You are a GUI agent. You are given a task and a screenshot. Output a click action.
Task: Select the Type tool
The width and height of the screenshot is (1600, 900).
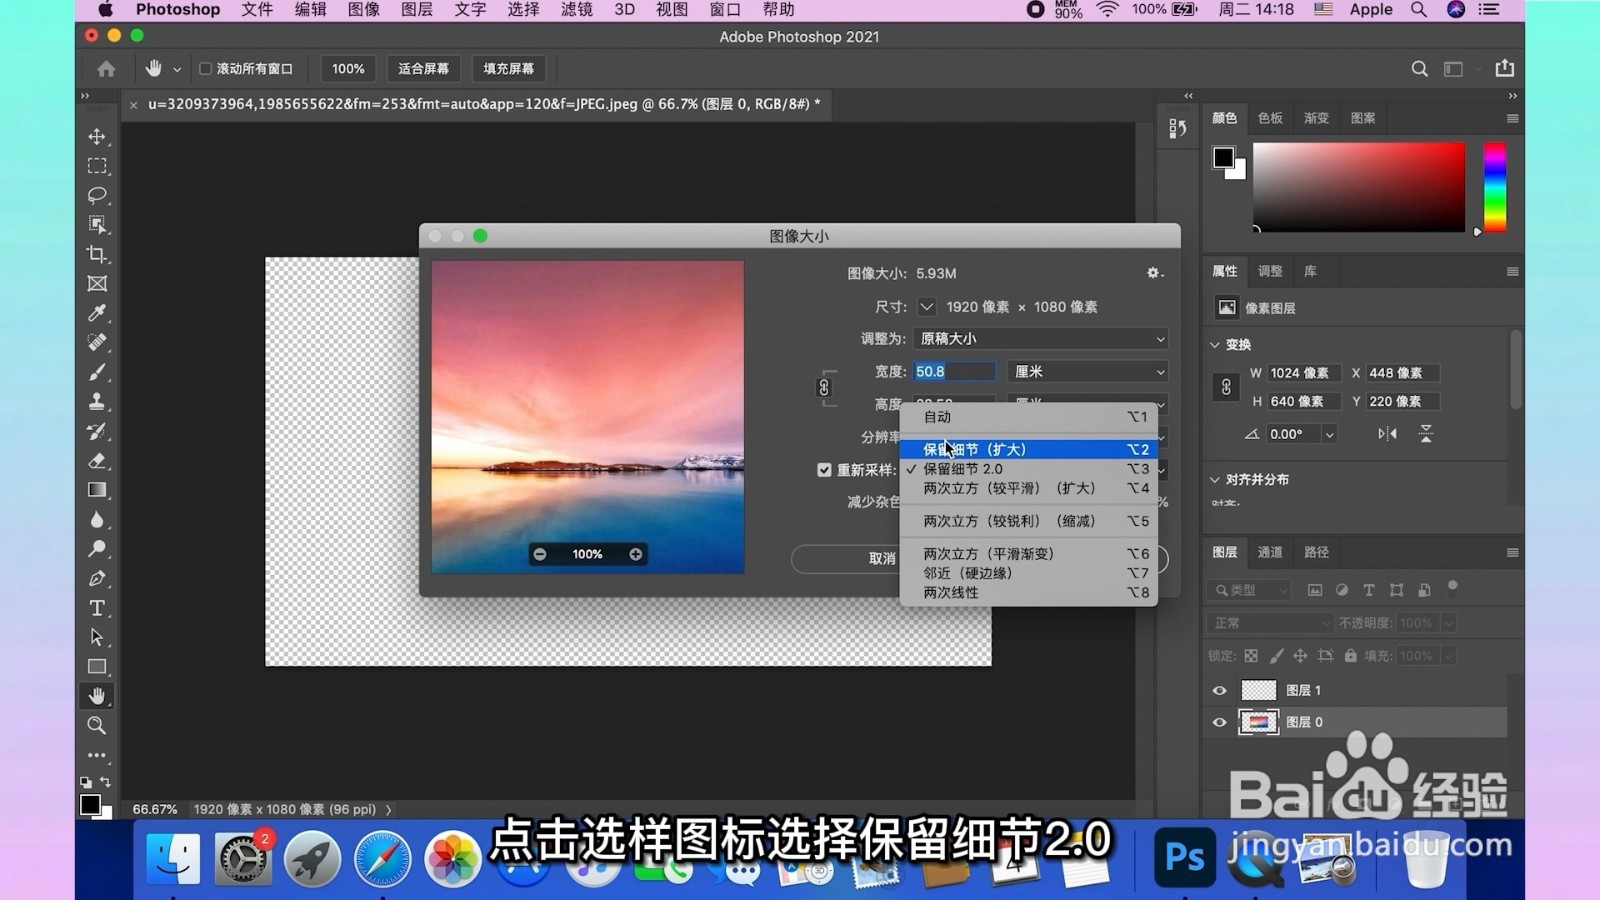(97, 607)
